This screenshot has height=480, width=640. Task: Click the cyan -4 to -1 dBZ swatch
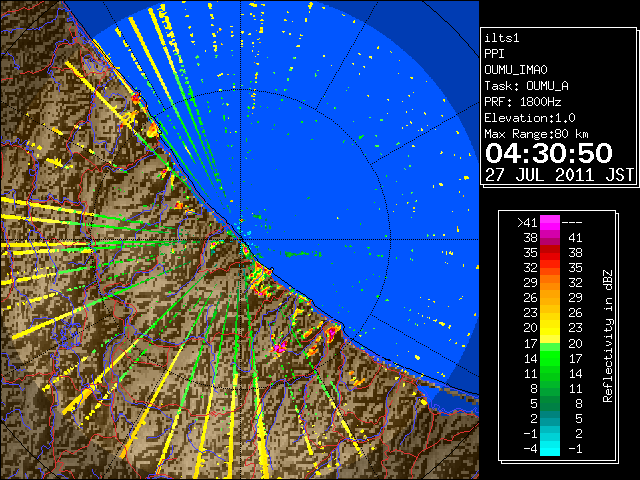point(550,449)
